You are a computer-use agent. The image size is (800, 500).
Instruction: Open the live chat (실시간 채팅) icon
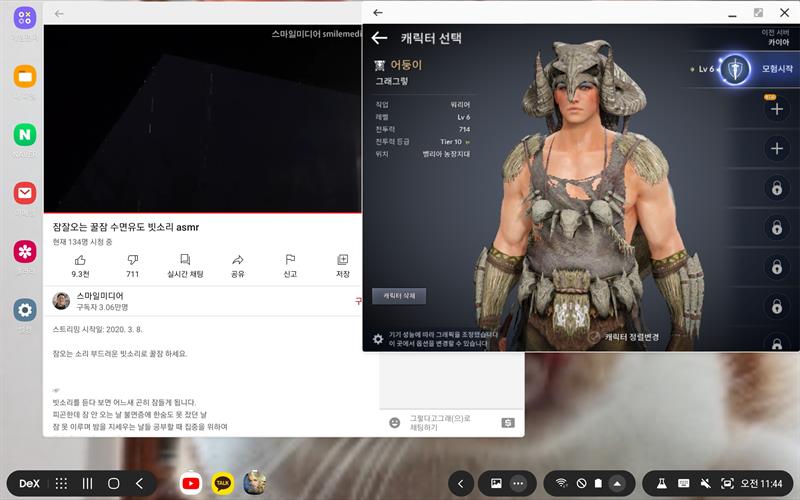click(x=185, y=260)
